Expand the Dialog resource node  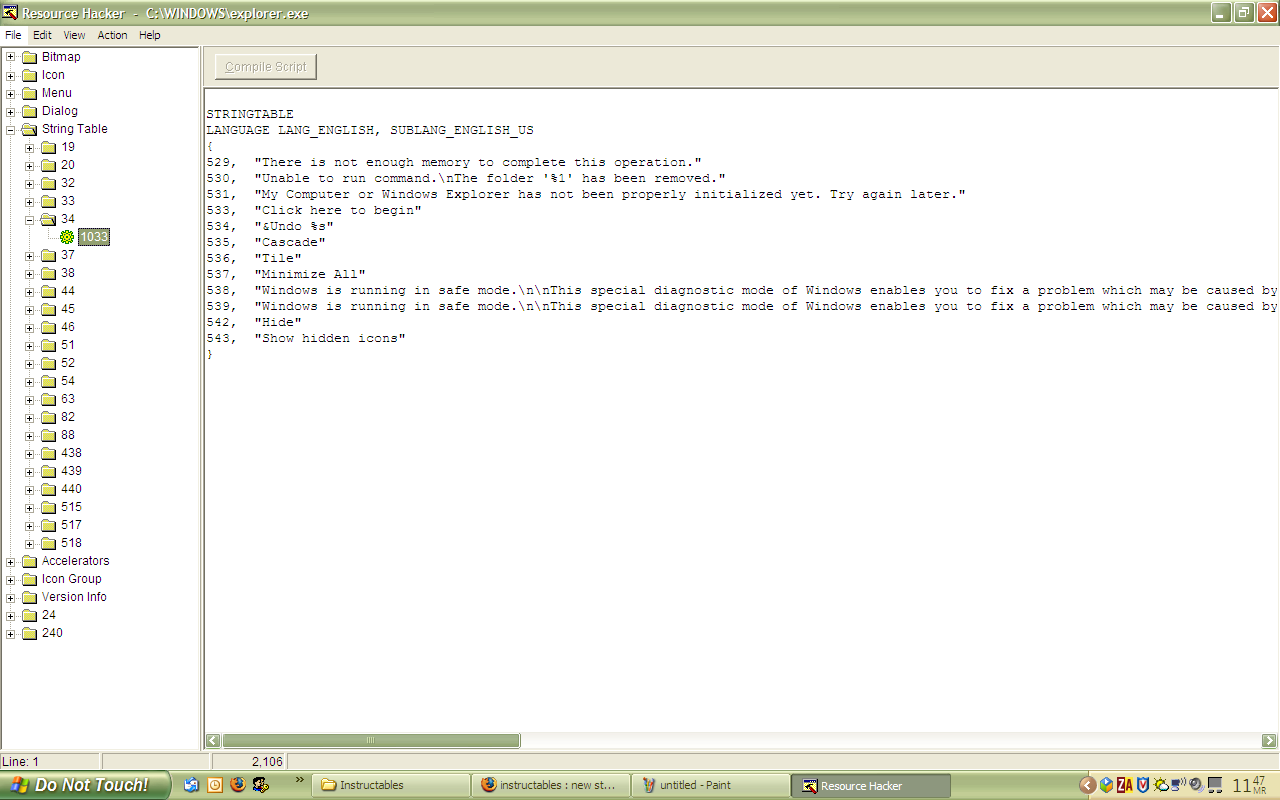click(x=11, y=111)
